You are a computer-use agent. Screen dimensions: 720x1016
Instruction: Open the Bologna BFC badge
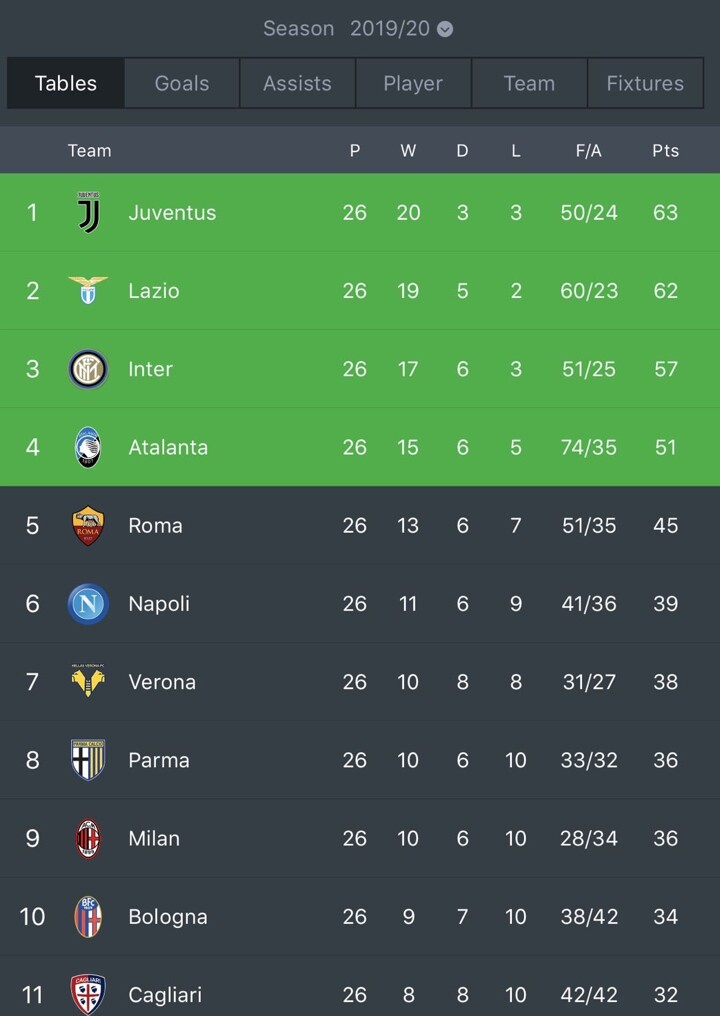[88, 917]
